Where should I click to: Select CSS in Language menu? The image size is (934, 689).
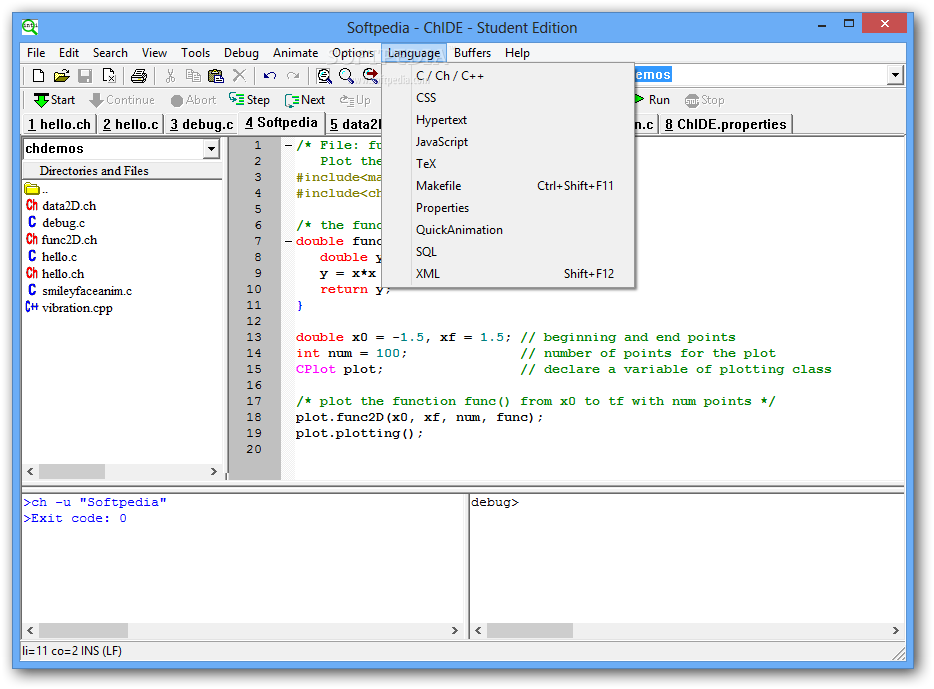508,98
